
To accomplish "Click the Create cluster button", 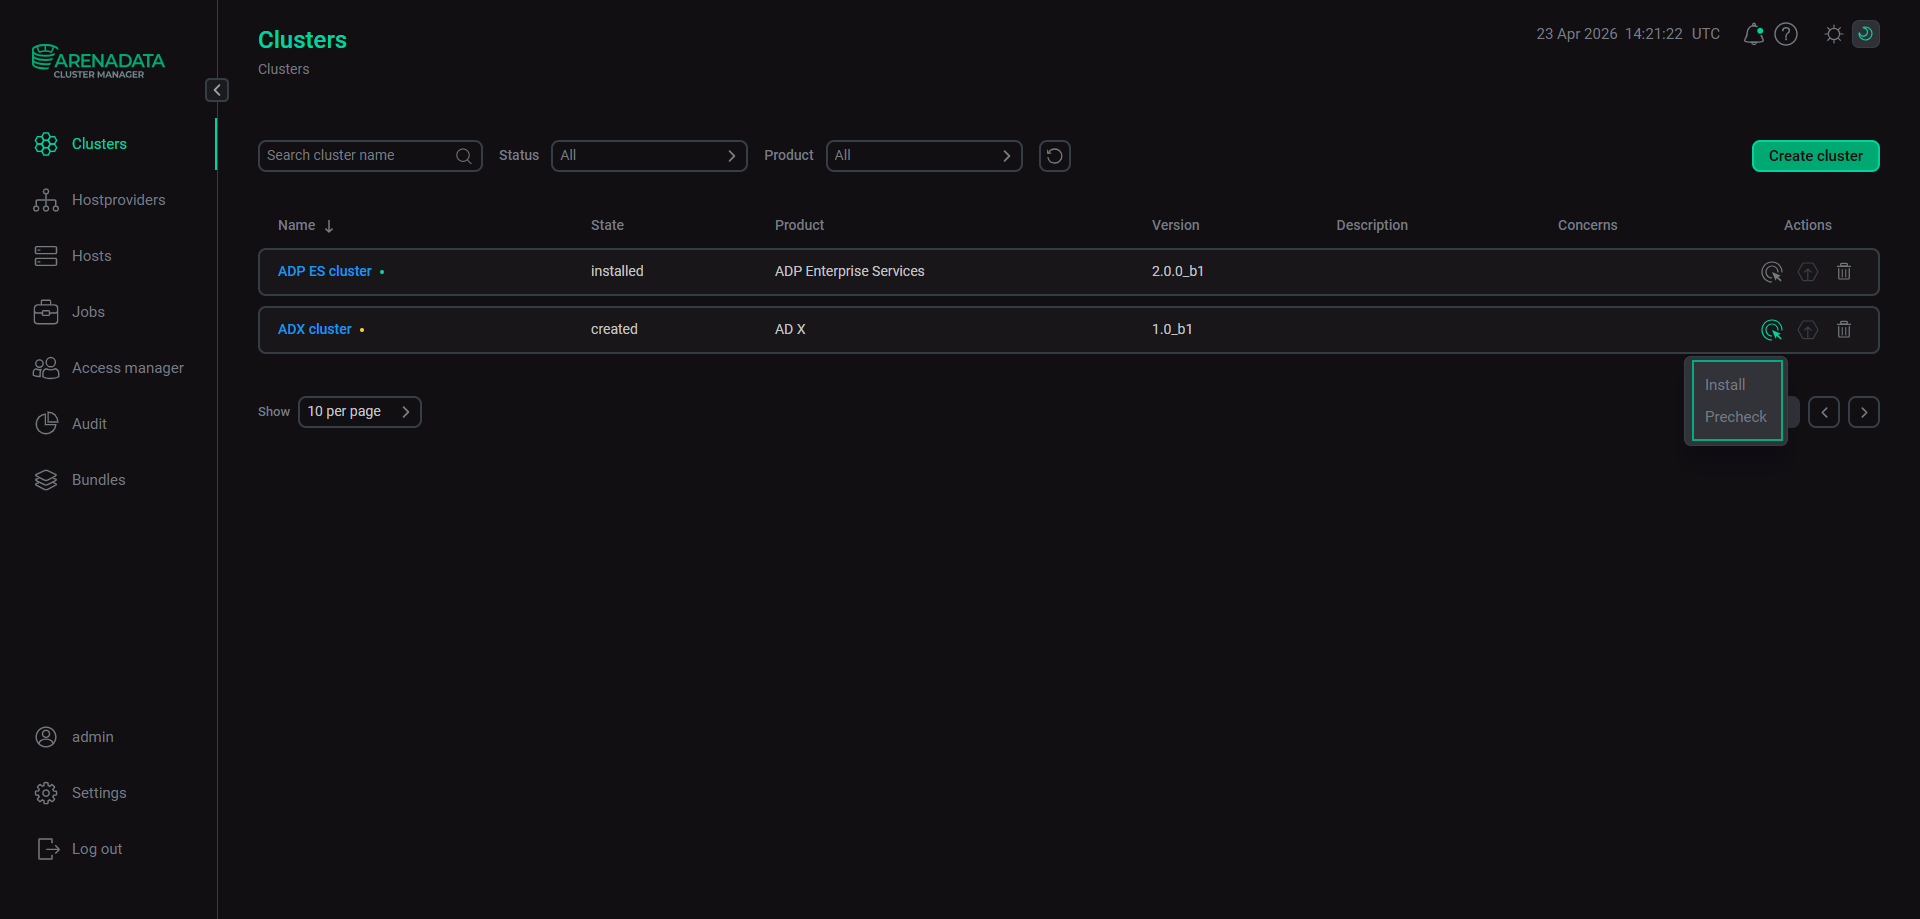I will 1816,156.
